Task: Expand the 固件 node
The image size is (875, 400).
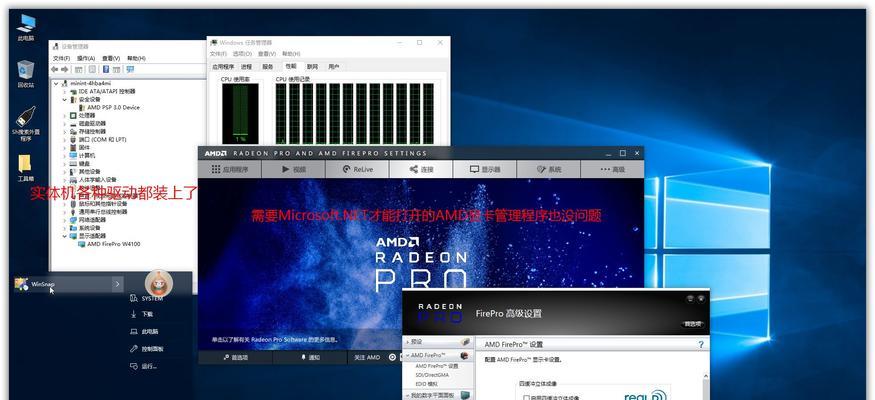Action: tap(65, 148)
